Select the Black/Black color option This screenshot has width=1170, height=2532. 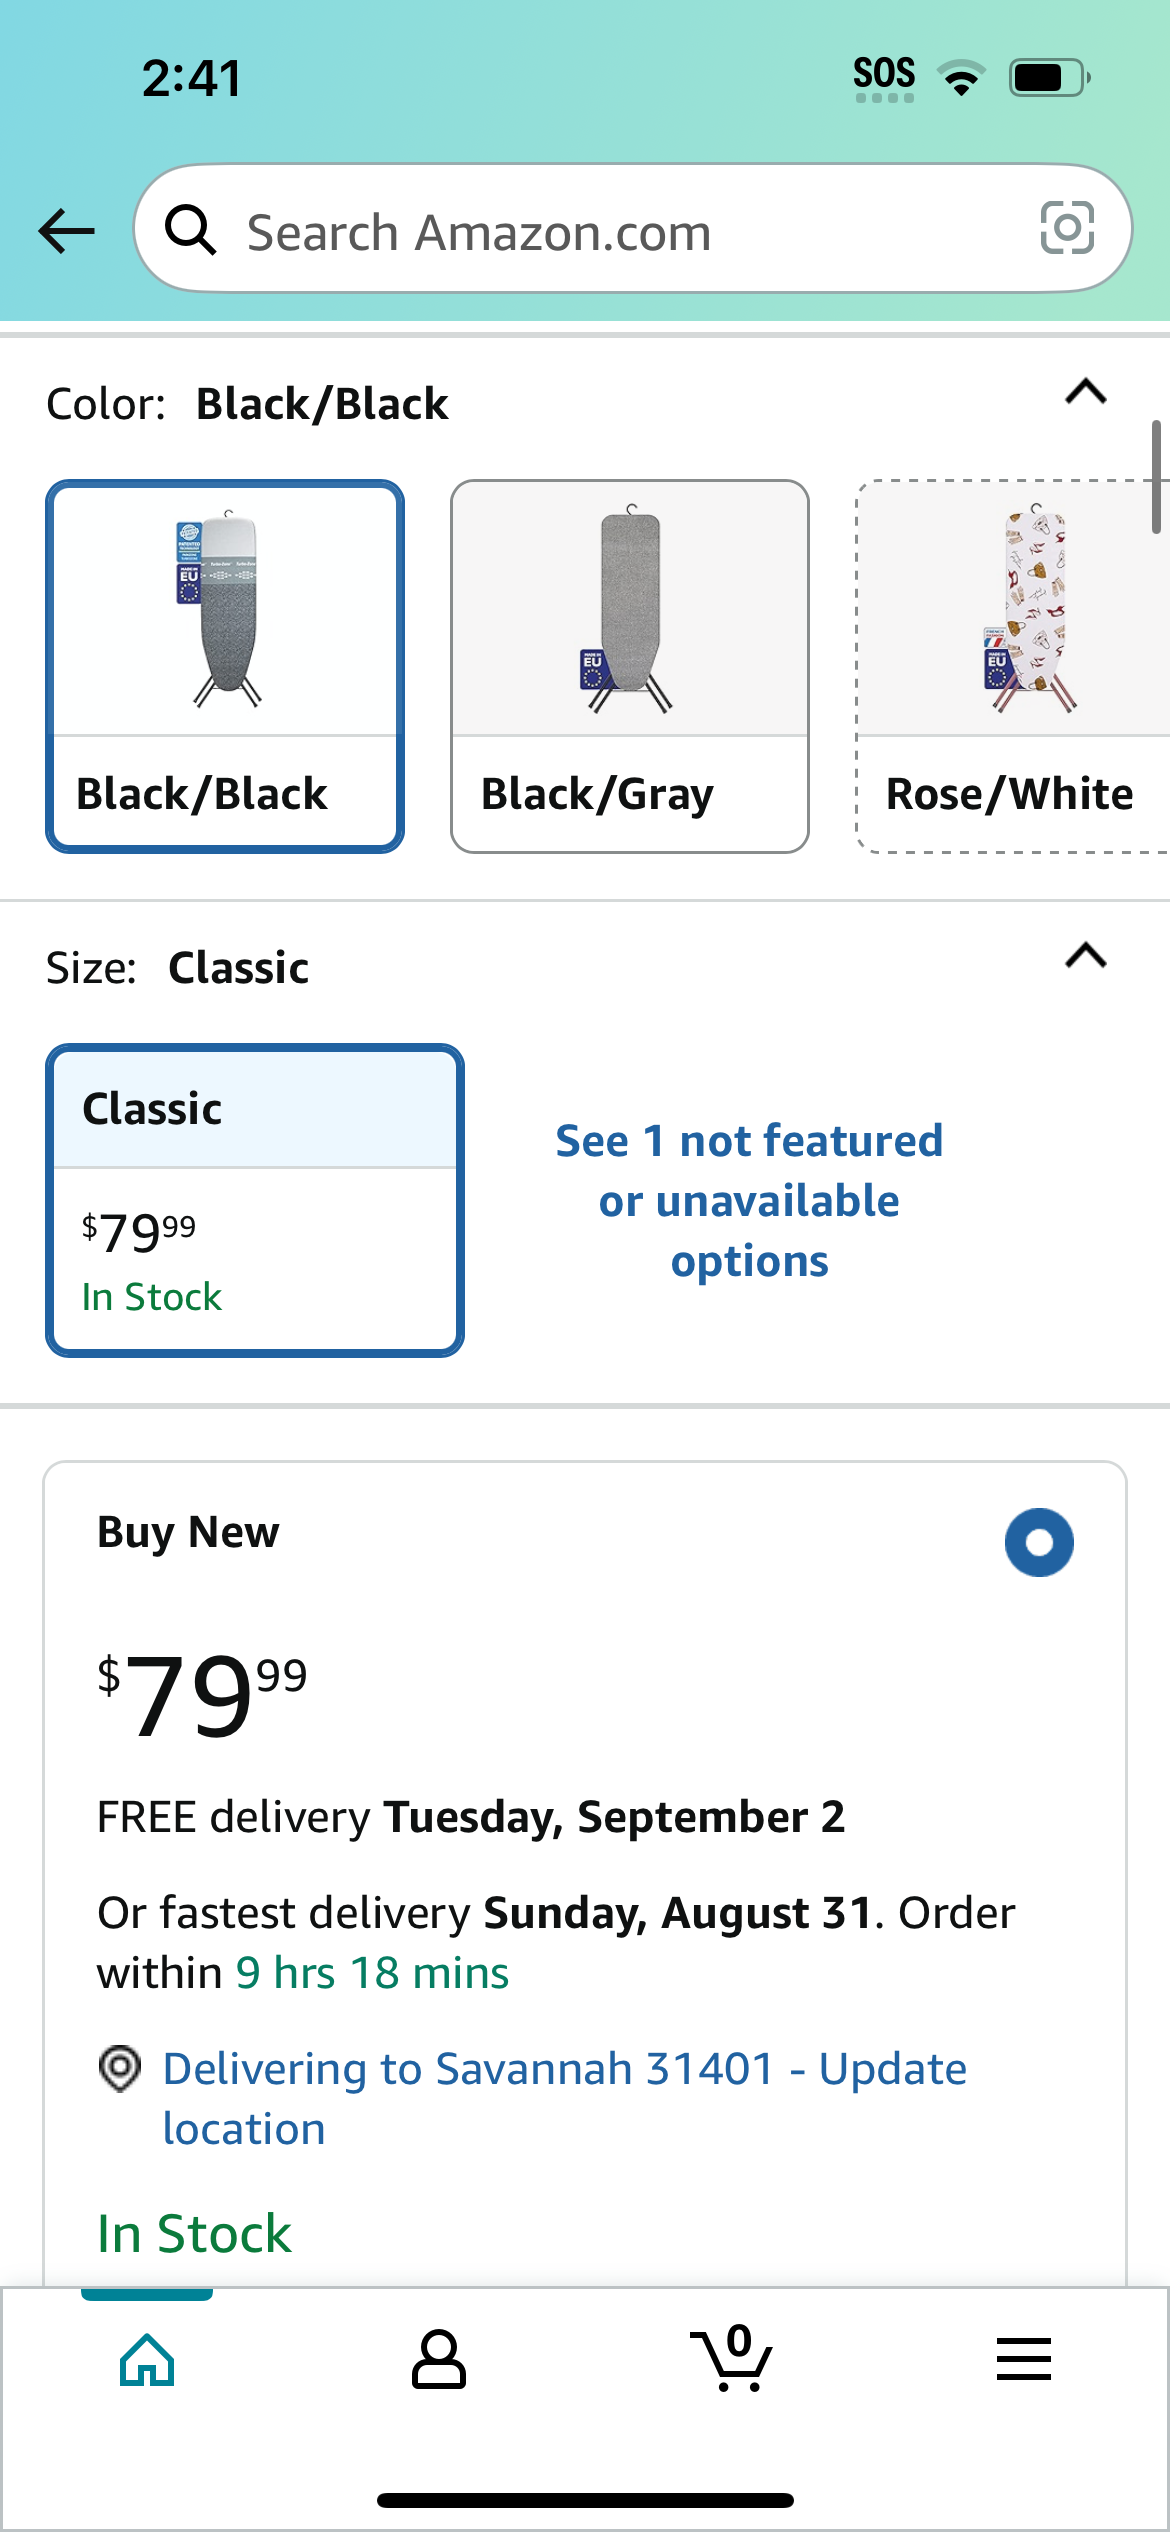pos(225,666)
